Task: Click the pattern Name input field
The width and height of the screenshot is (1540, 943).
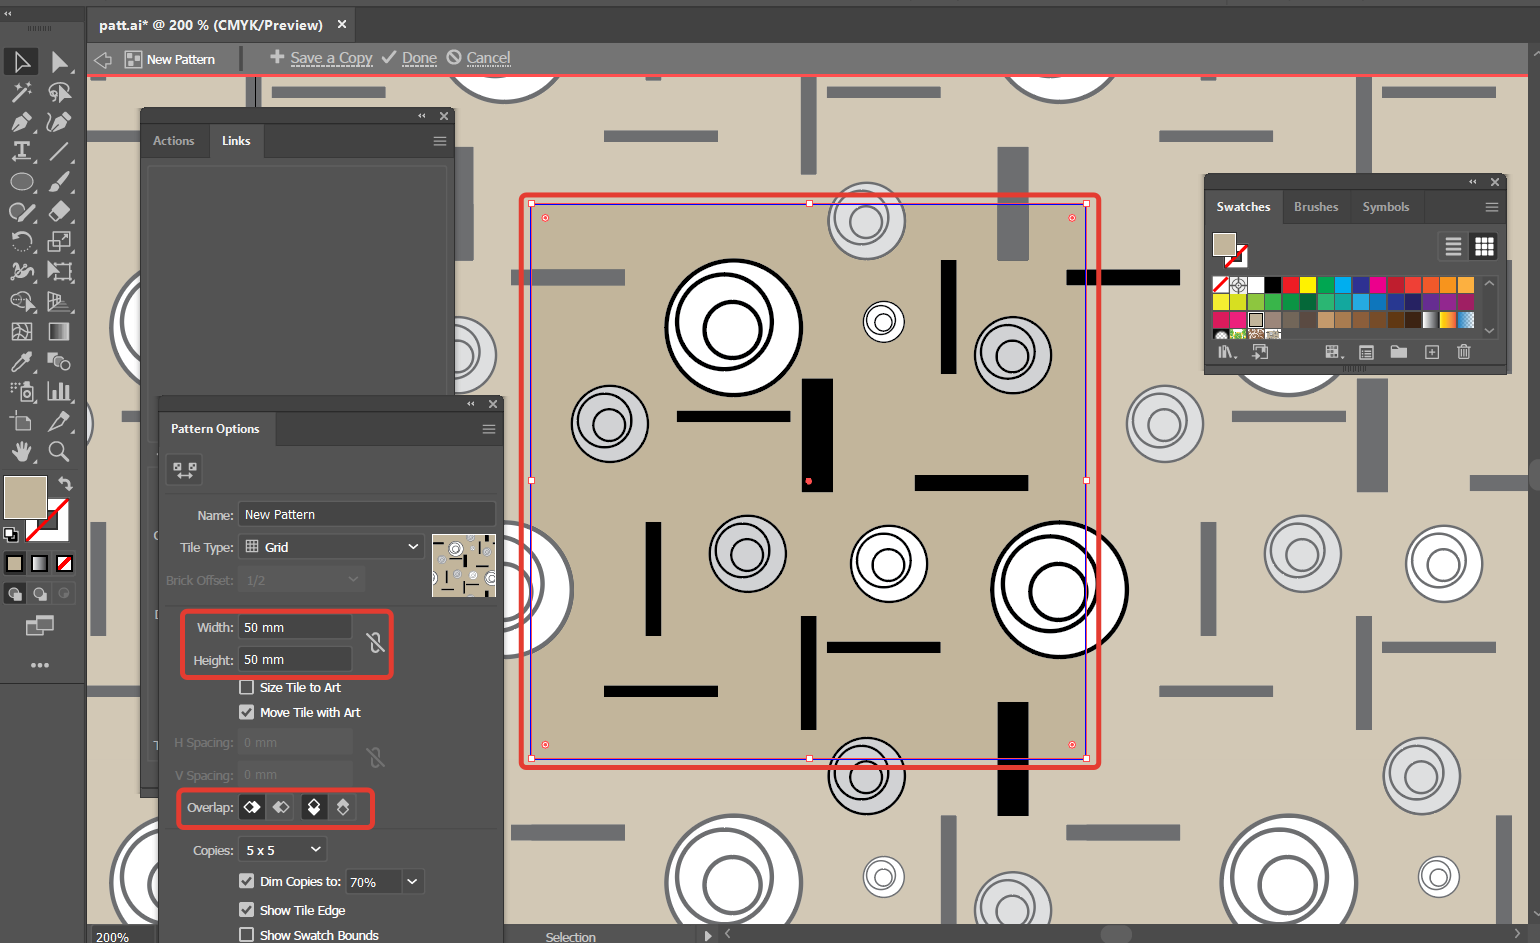Action: (366, 513)
